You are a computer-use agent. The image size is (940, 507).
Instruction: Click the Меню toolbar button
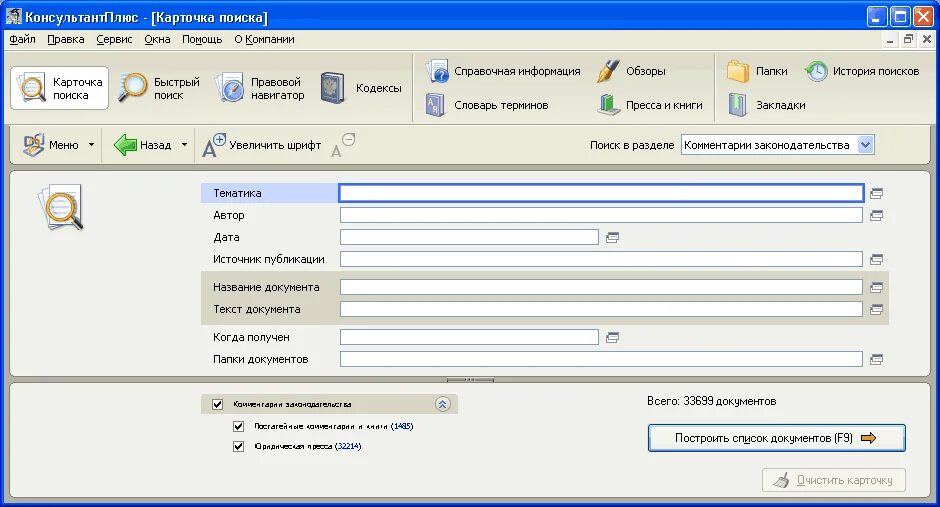tap(51, 145)
